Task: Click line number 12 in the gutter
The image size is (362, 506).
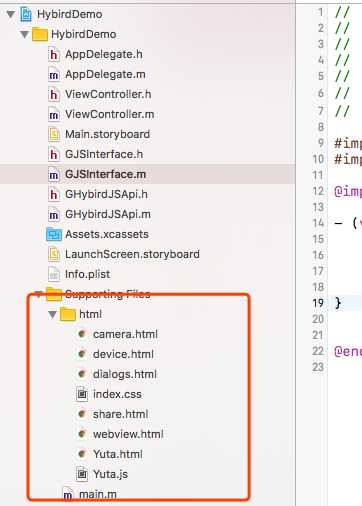Action: pos(318,191)
